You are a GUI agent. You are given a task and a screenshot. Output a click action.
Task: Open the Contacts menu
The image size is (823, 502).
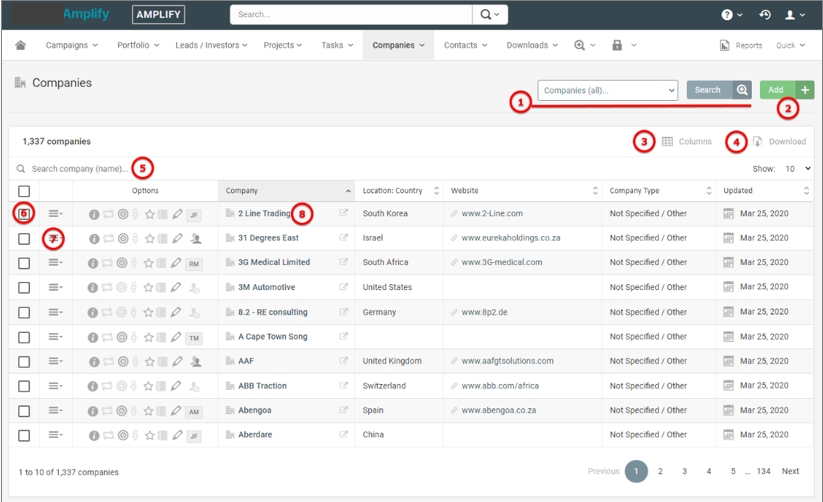(x=466, y=45)
